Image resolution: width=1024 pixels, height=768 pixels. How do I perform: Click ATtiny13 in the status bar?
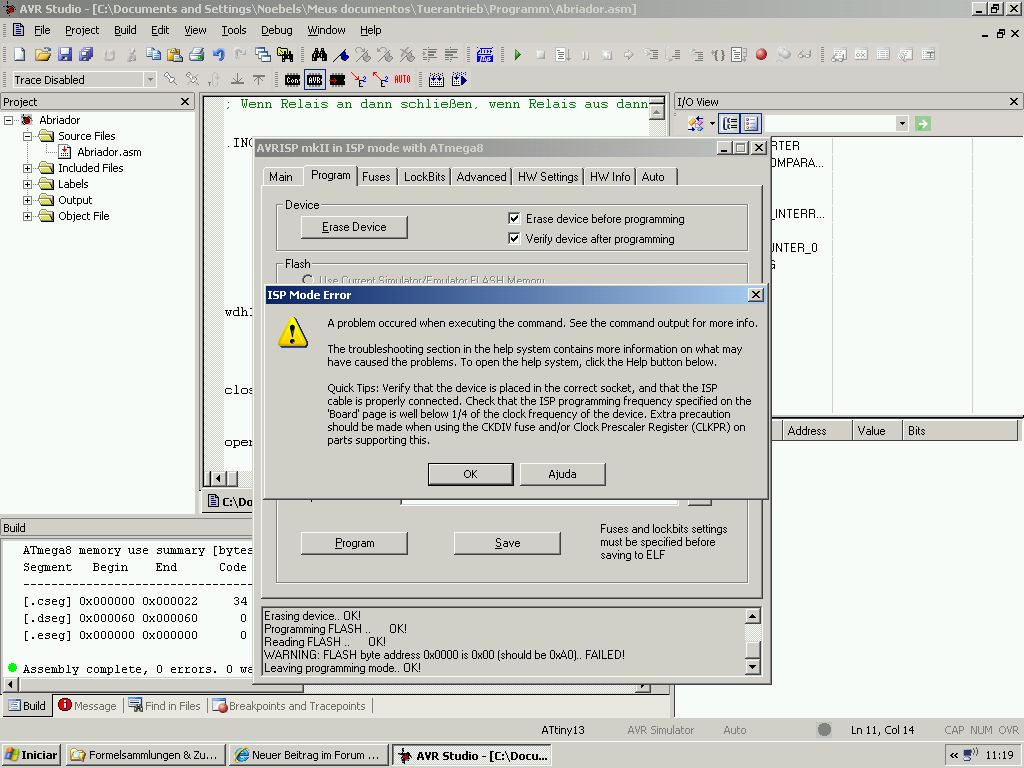[563, 730]
